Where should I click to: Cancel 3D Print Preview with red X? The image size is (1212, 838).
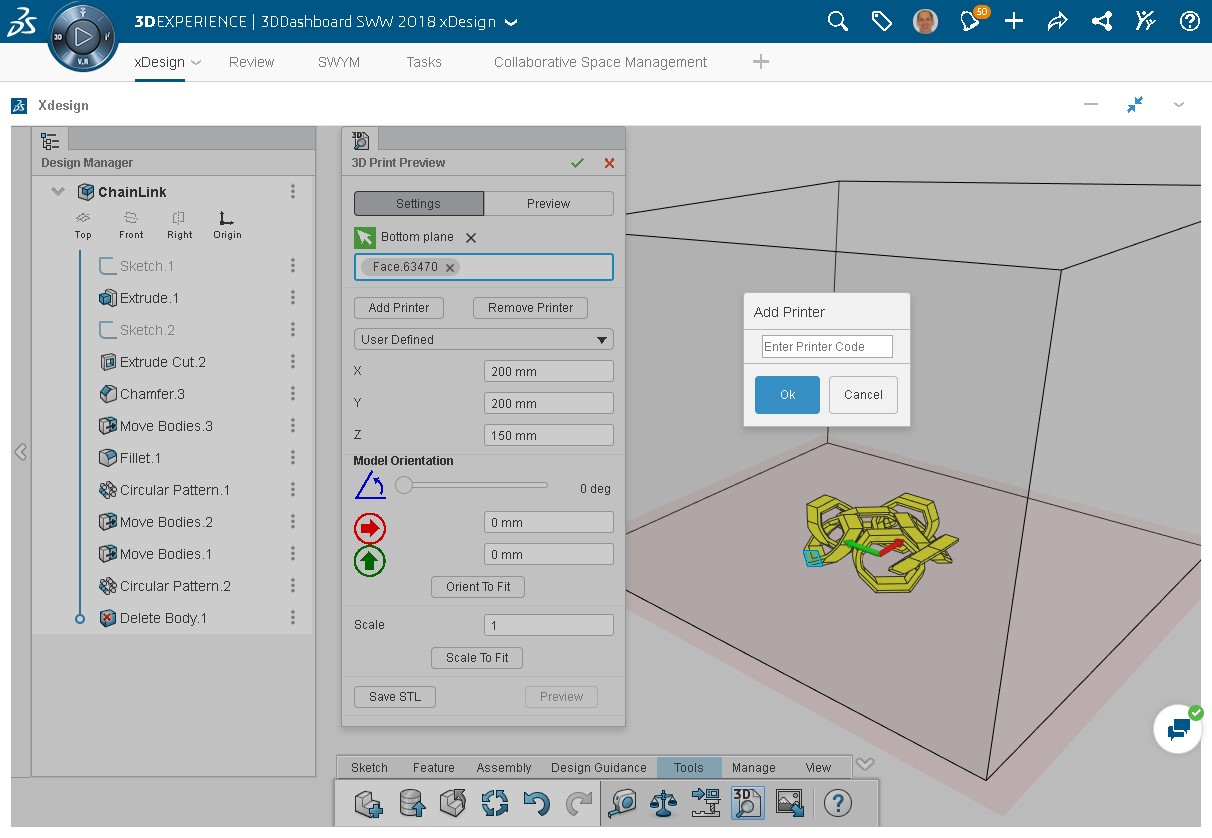609,163
